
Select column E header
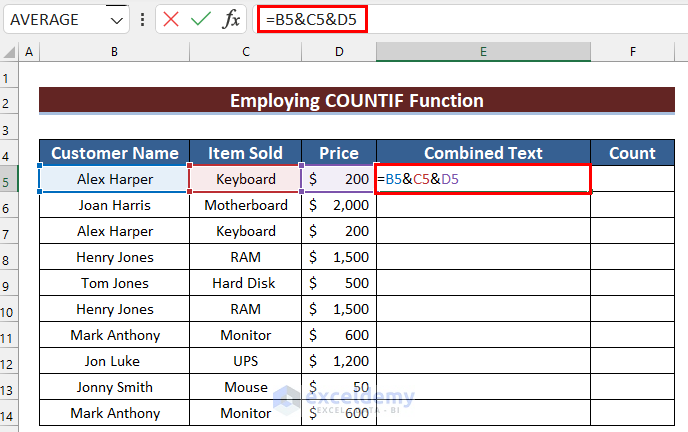(x=483, y=52)
